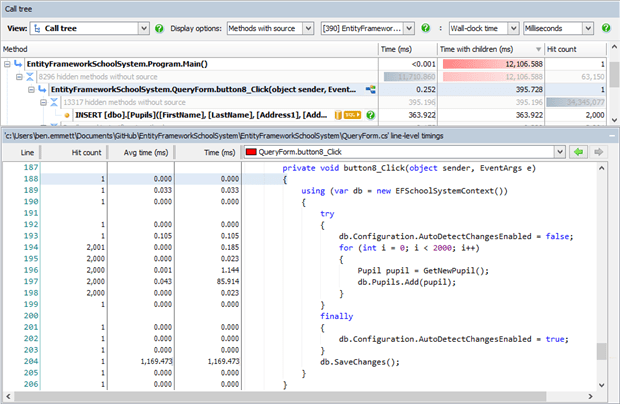Image resolution: width=620 pixels, height=404 pixels.
Task: Click the green help icon on INSERT row
Action: pyautogui.click(x=370, y=115)
